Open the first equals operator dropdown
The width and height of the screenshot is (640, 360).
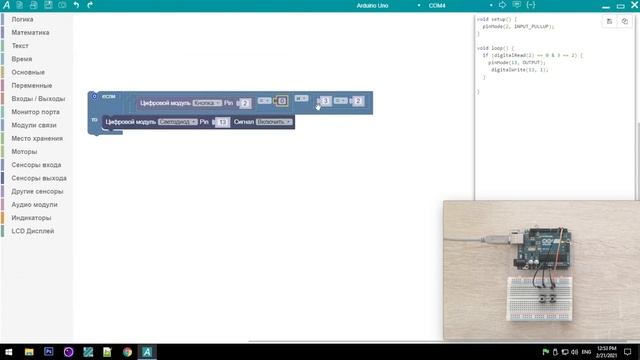(264, 100)
